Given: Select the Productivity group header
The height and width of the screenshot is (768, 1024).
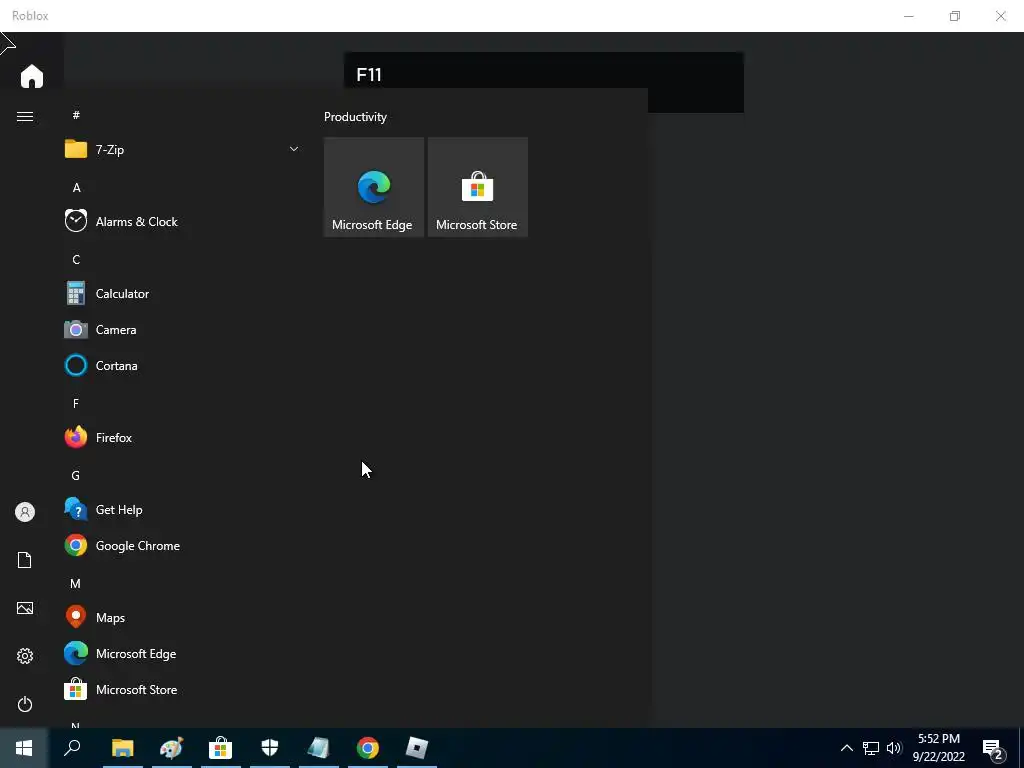Looking at the screenshot, I should coord(355,117).
